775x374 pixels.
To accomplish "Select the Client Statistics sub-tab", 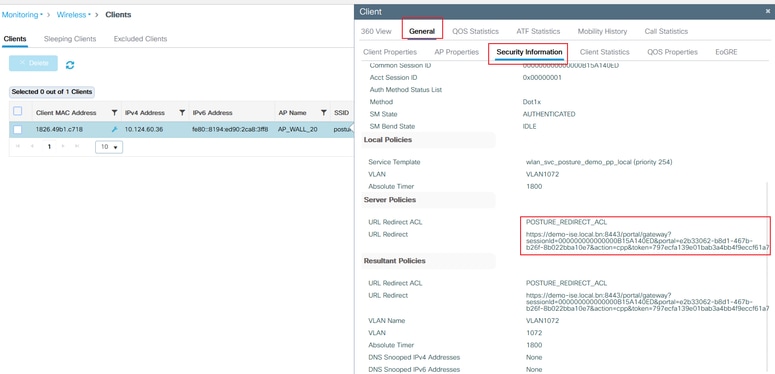I will tap(604, 52).
